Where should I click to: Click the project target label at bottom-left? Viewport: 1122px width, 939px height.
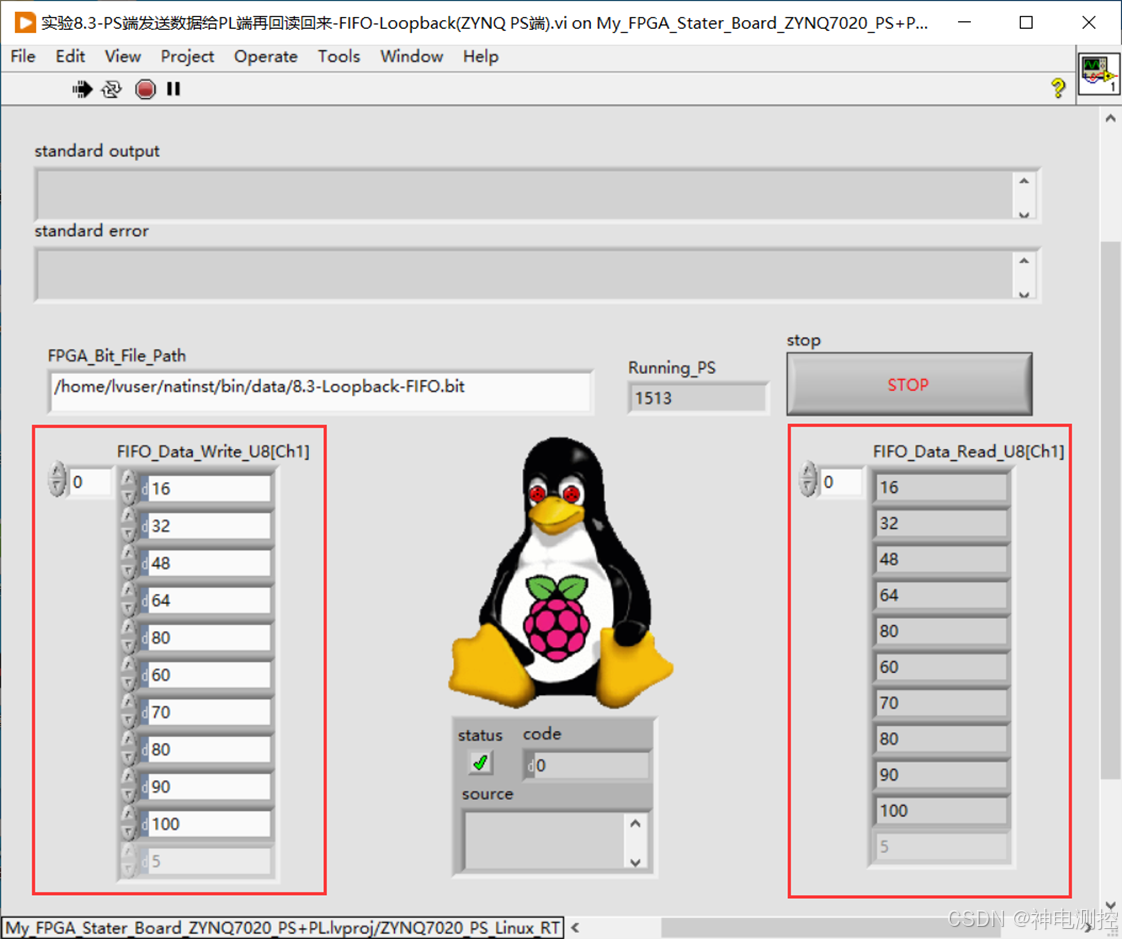coord(283,928)
